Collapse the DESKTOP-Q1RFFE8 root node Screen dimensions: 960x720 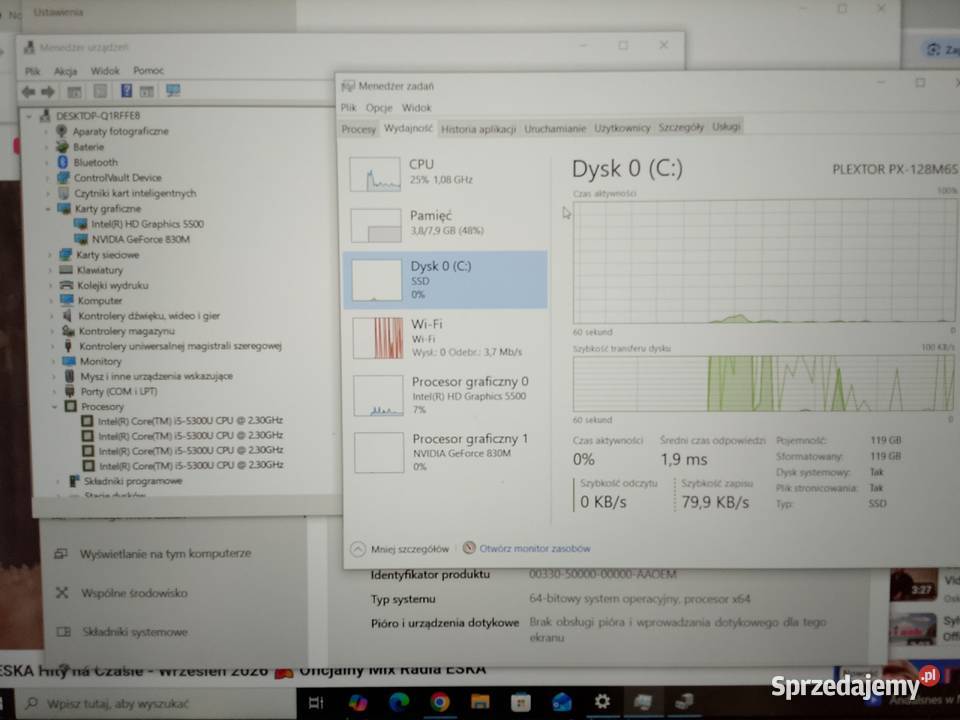pos(28,116)
